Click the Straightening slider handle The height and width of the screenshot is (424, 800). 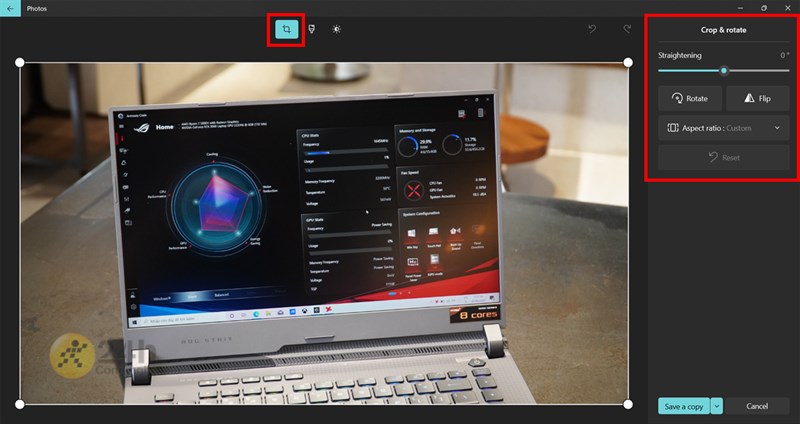[x=724, y=71]
